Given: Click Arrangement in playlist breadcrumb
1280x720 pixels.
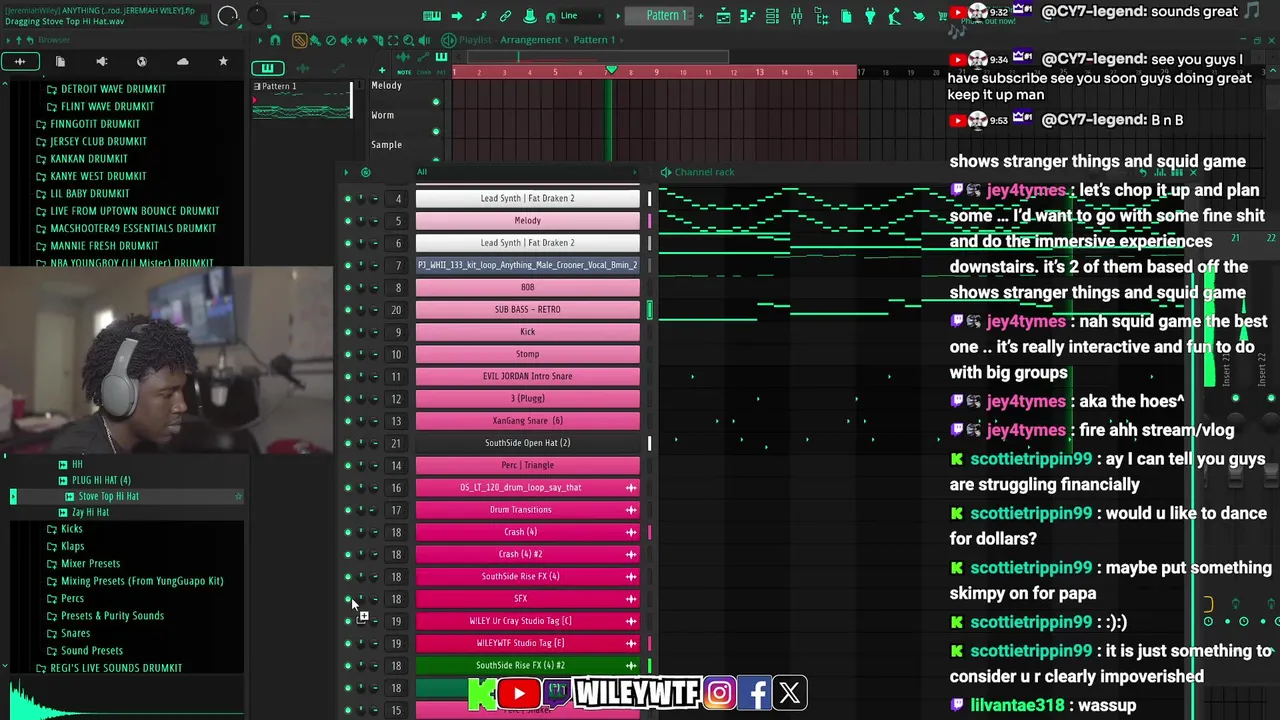Looking at the screenshot, I should (x=530, y=40).
